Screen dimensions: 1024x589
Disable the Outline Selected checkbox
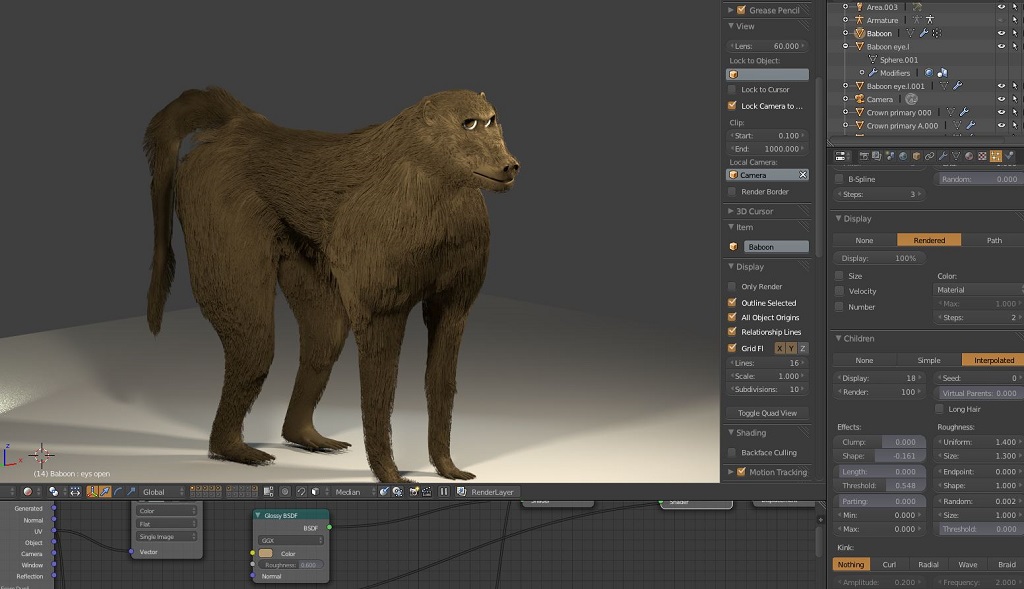coord(732,302)
